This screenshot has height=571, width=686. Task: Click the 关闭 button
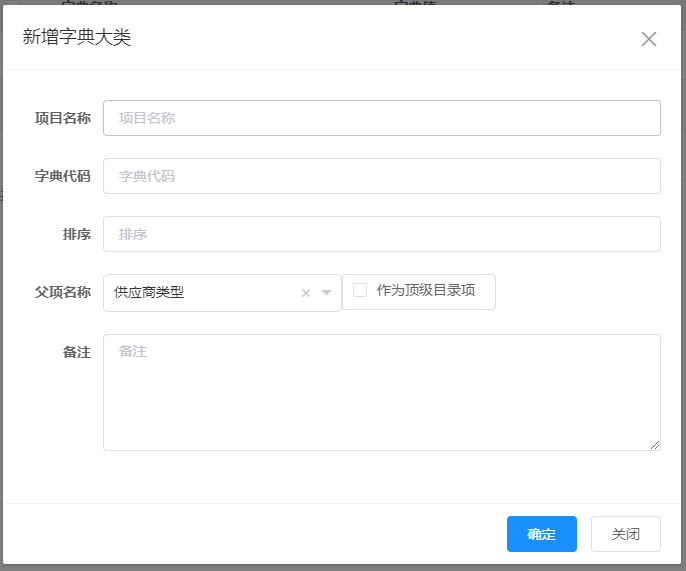click(x=626, y=534)
